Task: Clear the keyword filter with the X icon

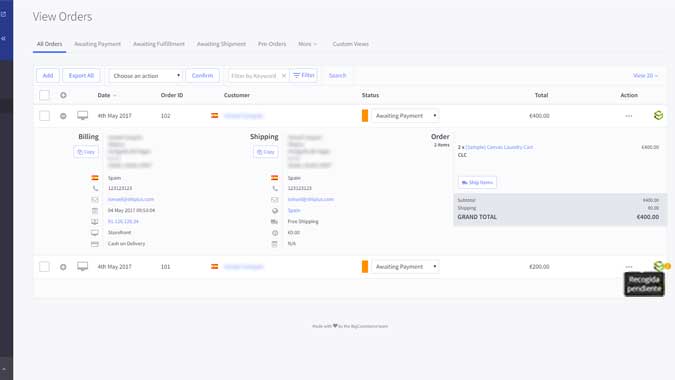Action: (284, 76)
